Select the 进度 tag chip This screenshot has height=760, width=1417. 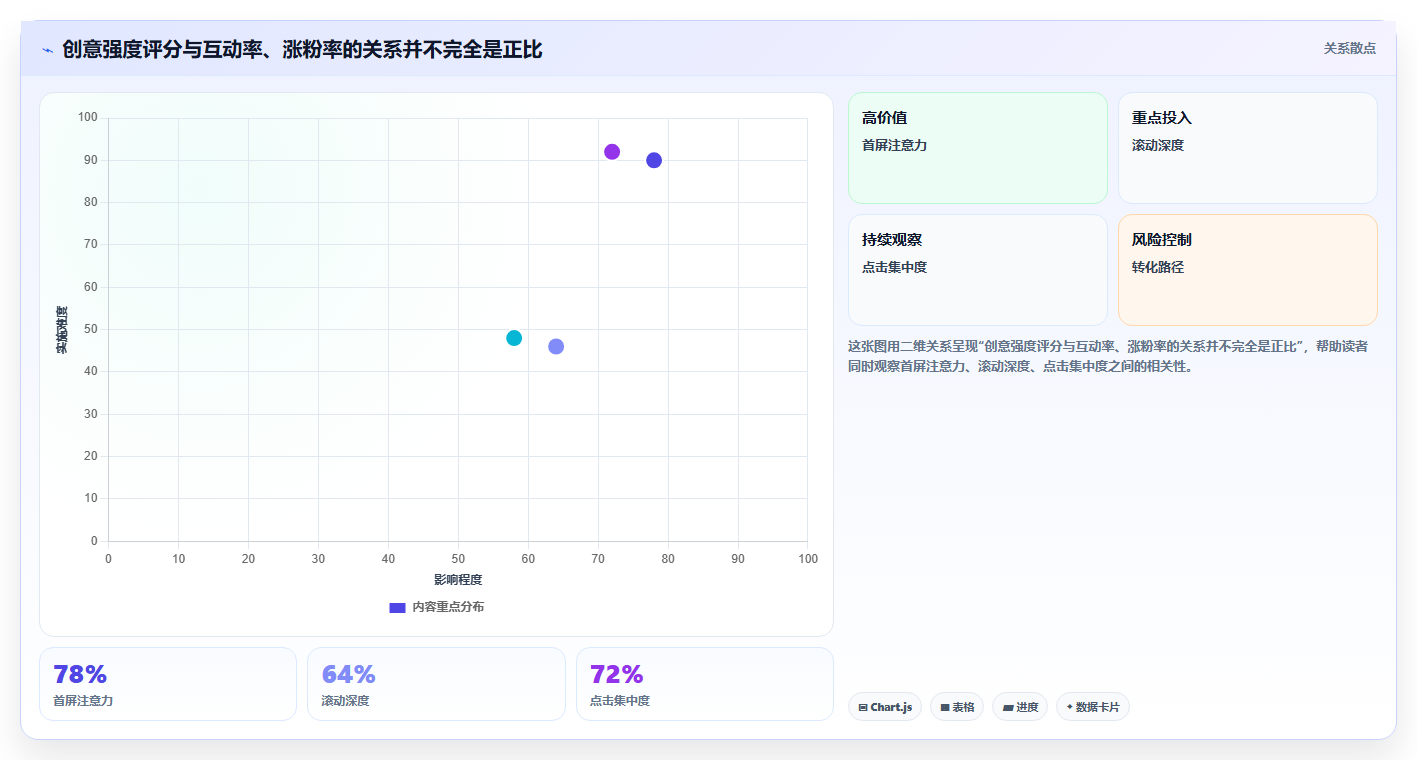1020,707
